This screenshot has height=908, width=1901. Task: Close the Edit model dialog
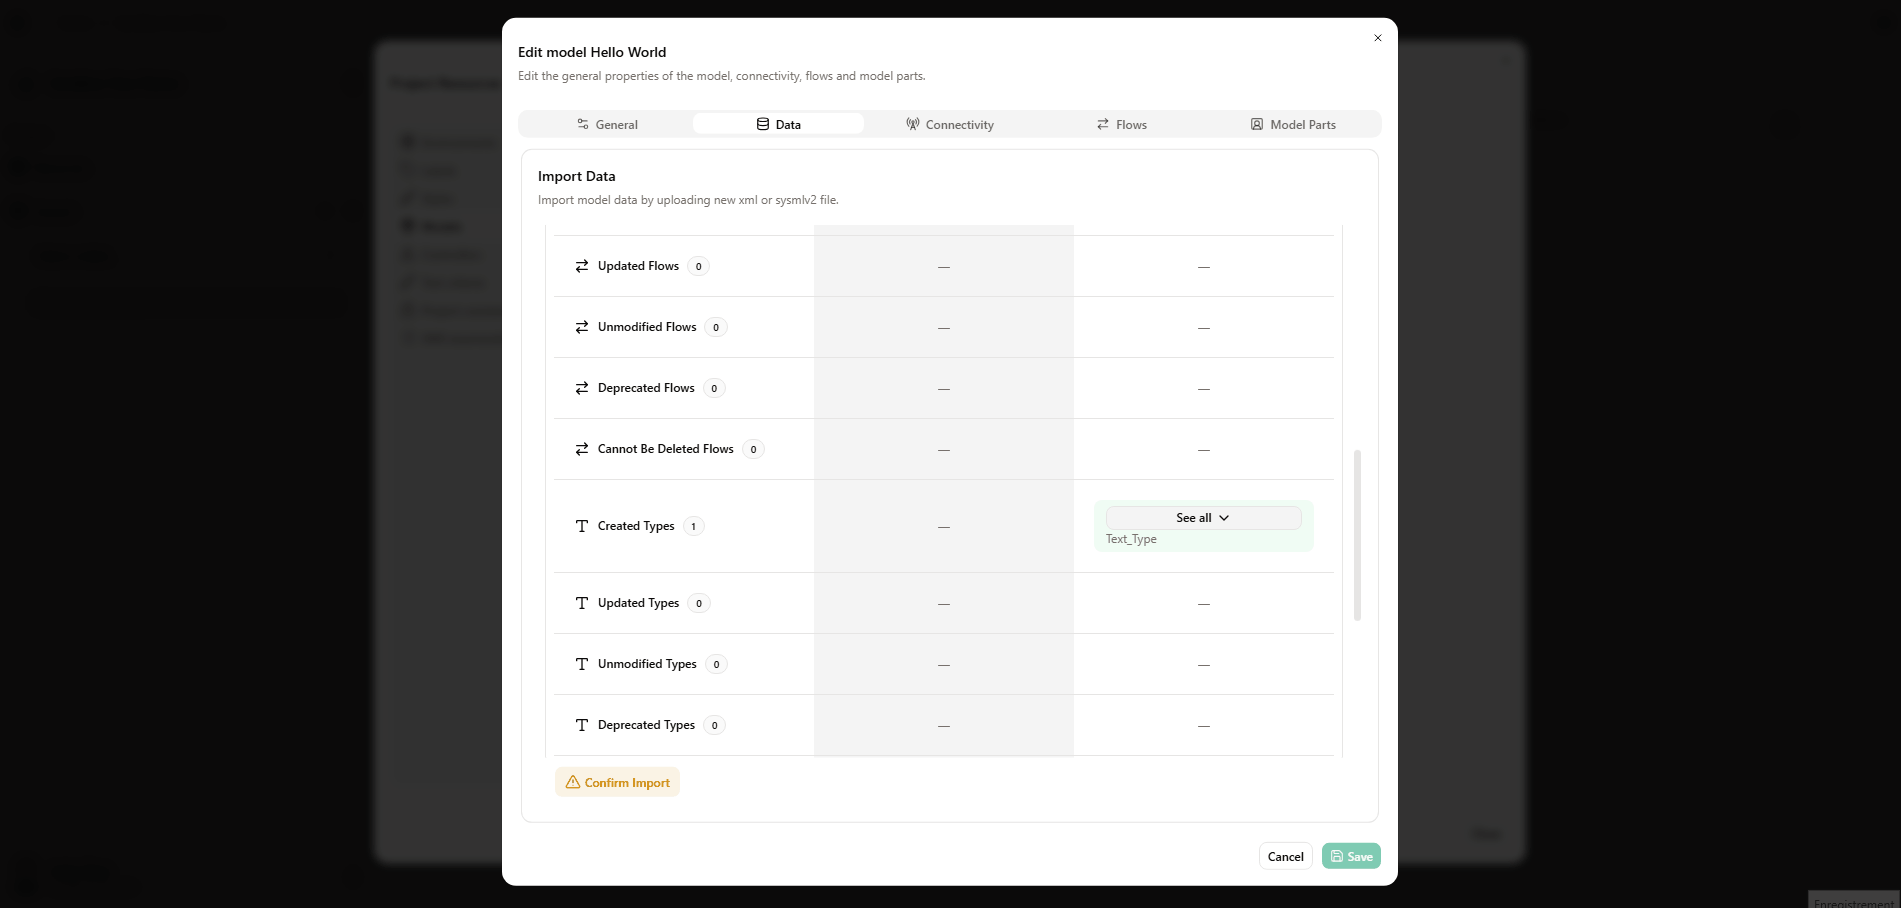point(1378,38)
